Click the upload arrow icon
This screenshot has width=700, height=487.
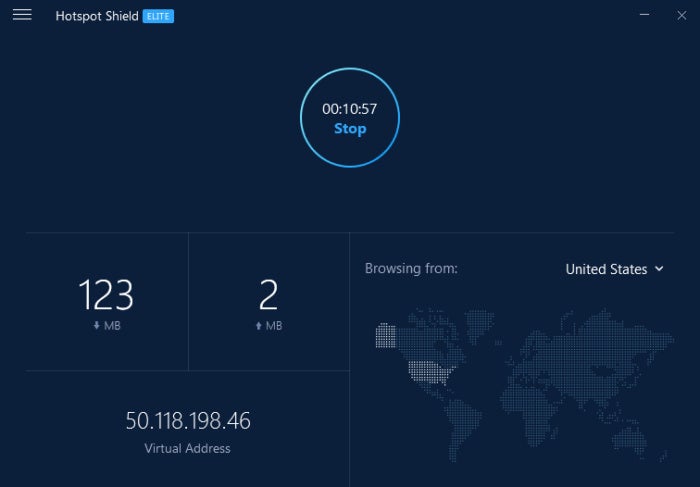(258, 326)
